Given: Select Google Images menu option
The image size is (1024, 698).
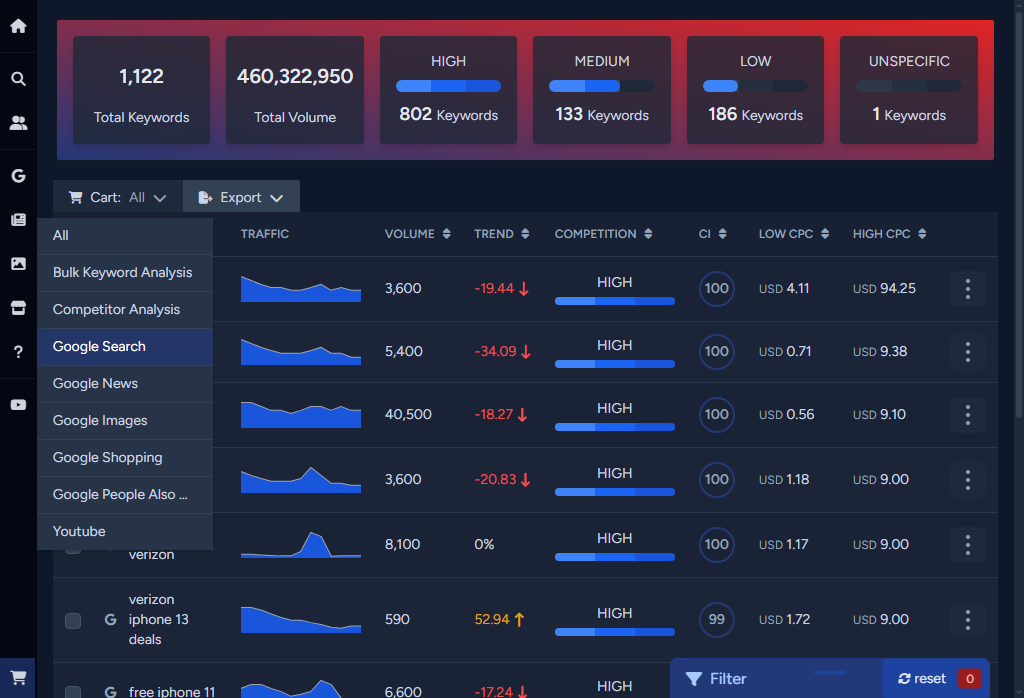Looking at the screenshot, I should pyautogui.click(x=125, y=420).
